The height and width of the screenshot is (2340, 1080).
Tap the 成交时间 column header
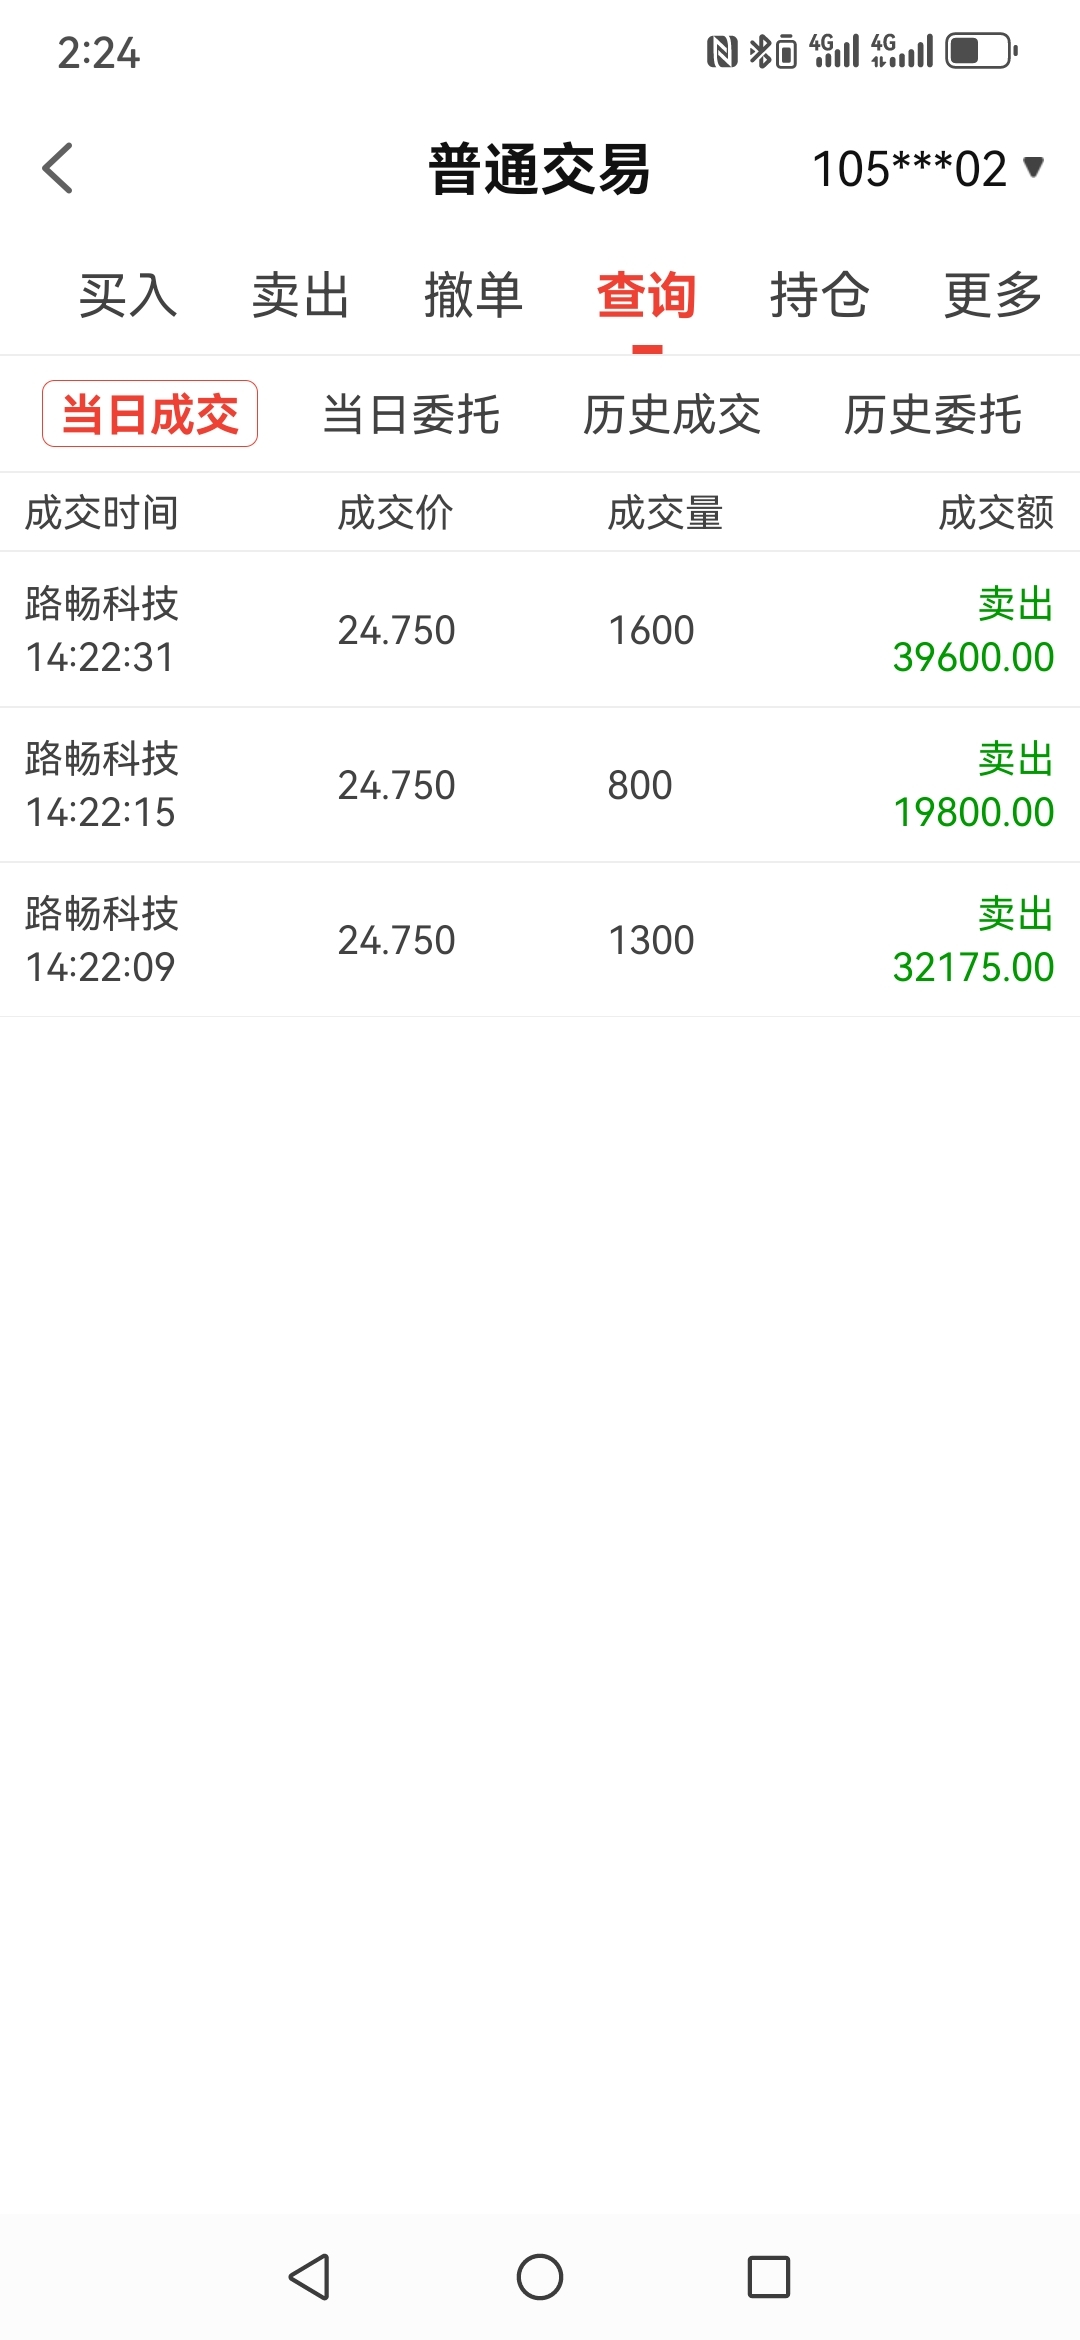tap(102, 513)
